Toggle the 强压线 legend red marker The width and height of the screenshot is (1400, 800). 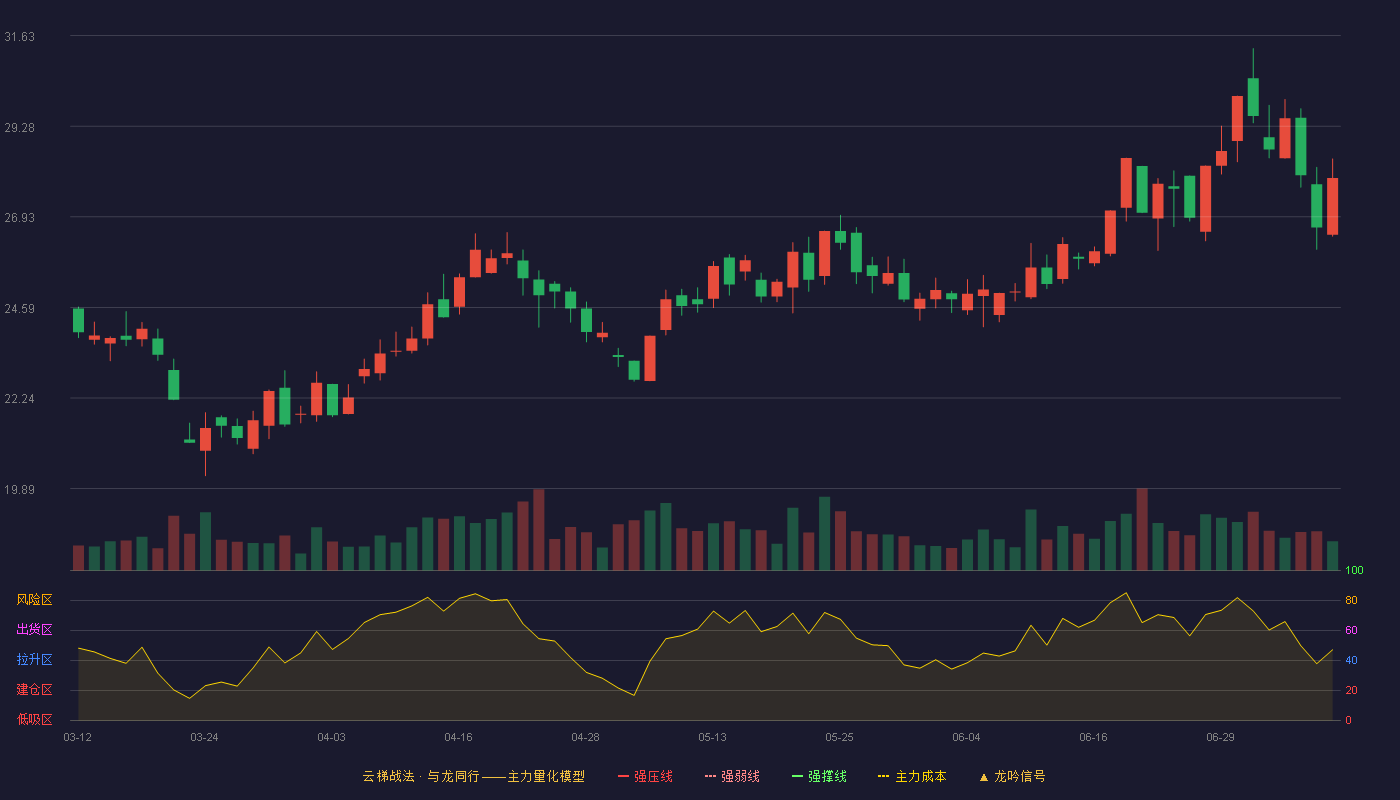pos(623,776)
